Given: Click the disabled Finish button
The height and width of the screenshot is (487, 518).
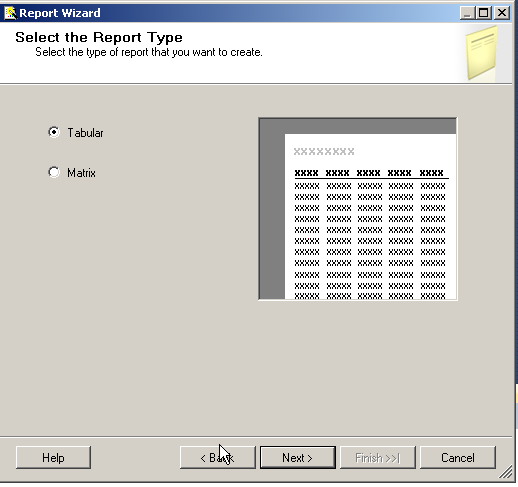Looking at the screenshot, I should click(x=378, y=458).
